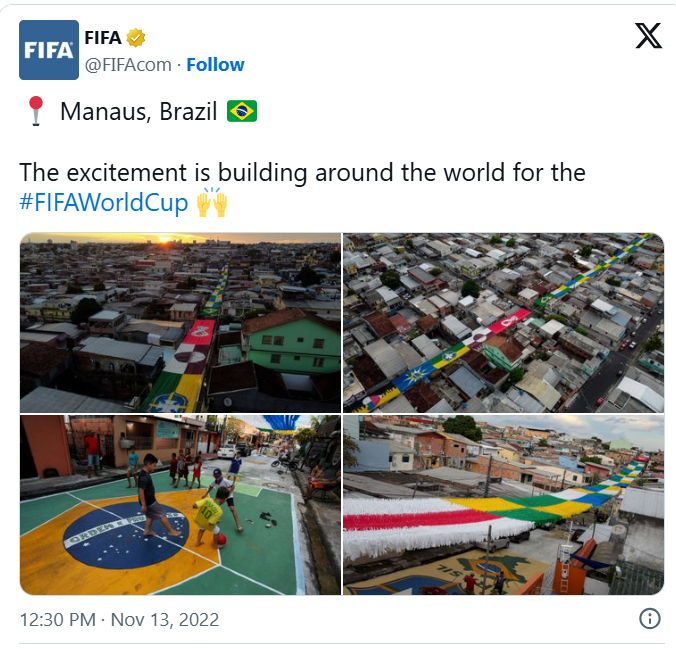Click the "The excitement is building" tweet text
The image size is (676, 649).
point(302,172)
